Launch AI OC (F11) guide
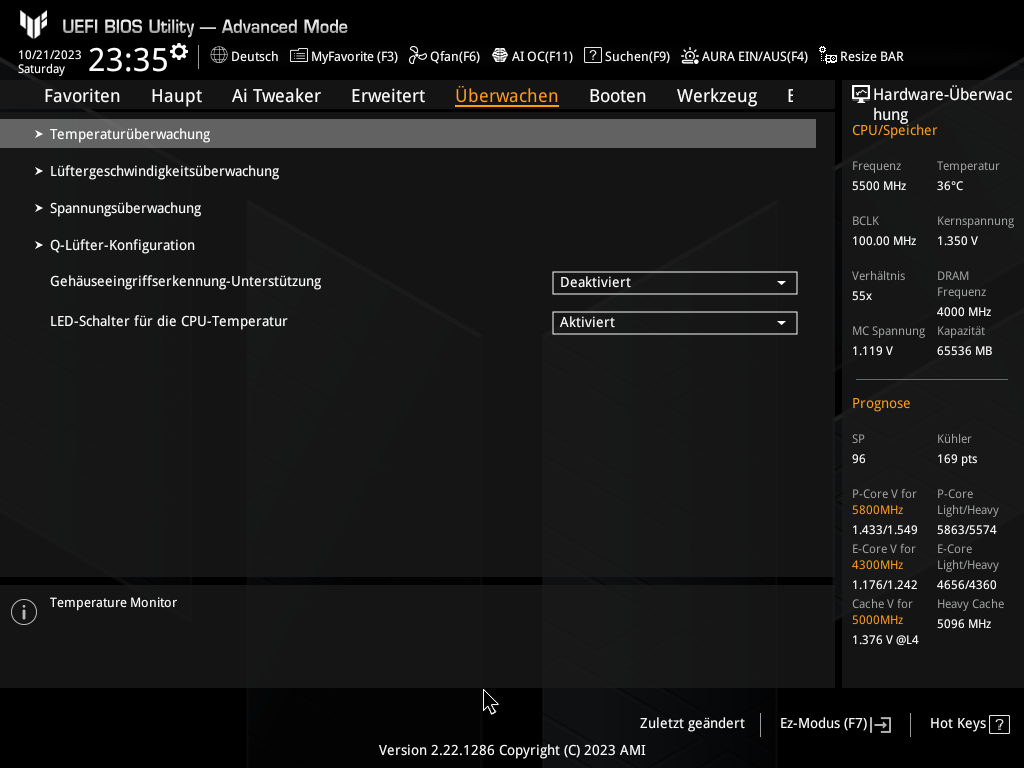Screen dimensions: 1024x768 [500, 56]
